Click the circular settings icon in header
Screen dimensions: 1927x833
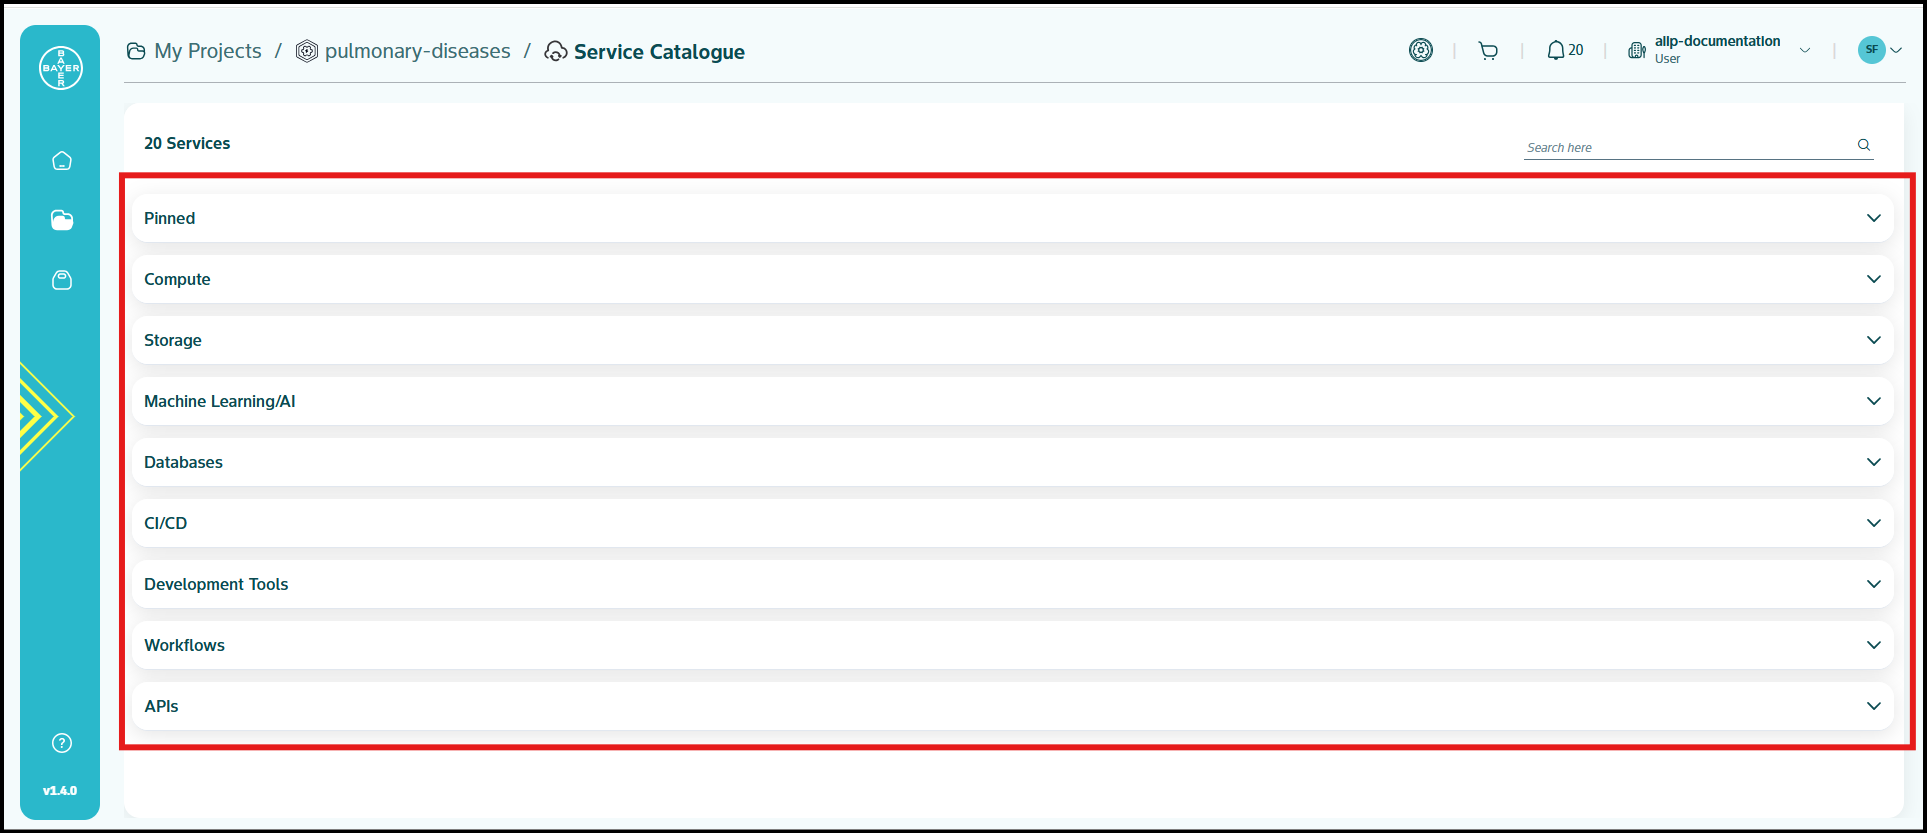(x=1421, y=50)
